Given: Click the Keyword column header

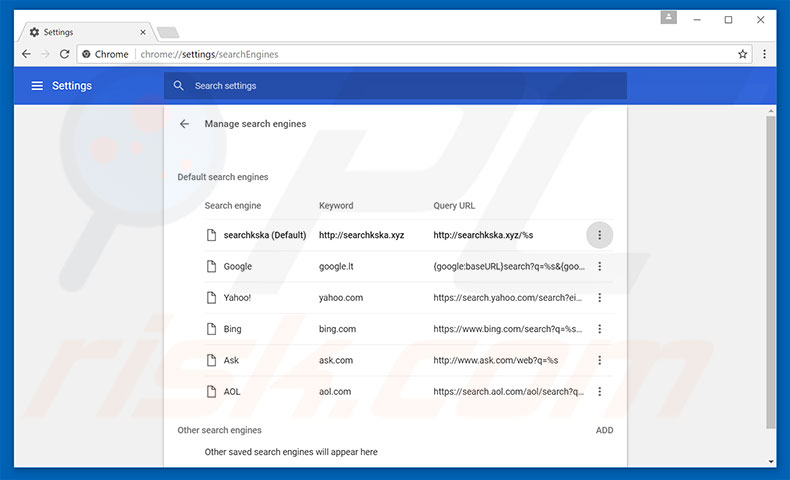Looking at the screenshot, I should click(336, 205).
